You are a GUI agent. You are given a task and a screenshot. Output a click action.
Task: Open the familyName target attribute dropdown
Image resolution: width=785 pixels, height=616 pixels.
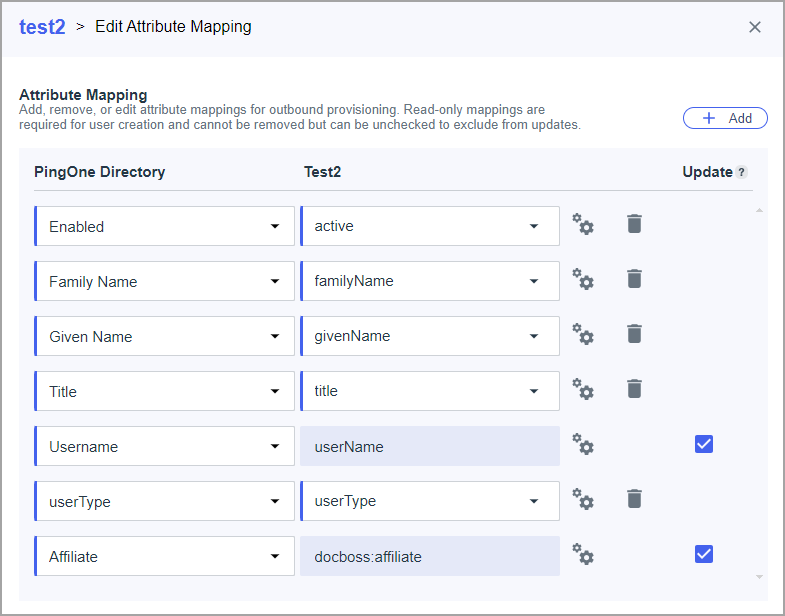point(430,281)
